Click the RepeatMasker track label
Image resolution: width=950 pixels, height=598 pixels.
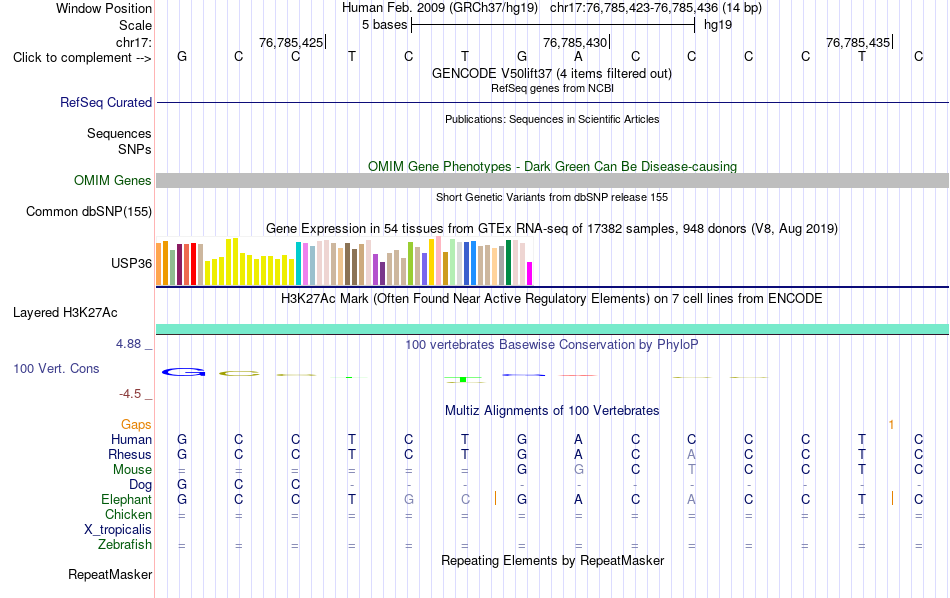tap(110, 574)
